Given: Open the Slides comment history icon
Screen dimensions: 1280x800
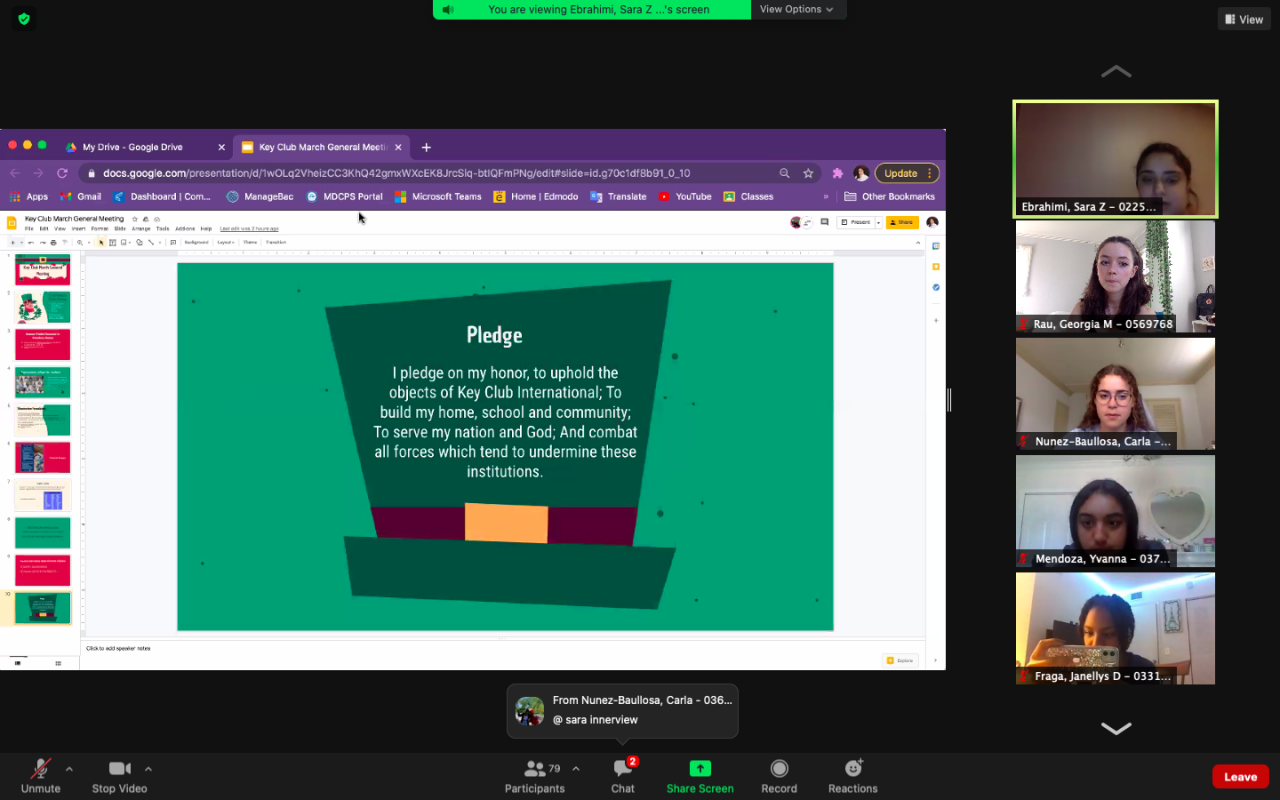Looking at the screenshot, I should click(x=824, y=222).
